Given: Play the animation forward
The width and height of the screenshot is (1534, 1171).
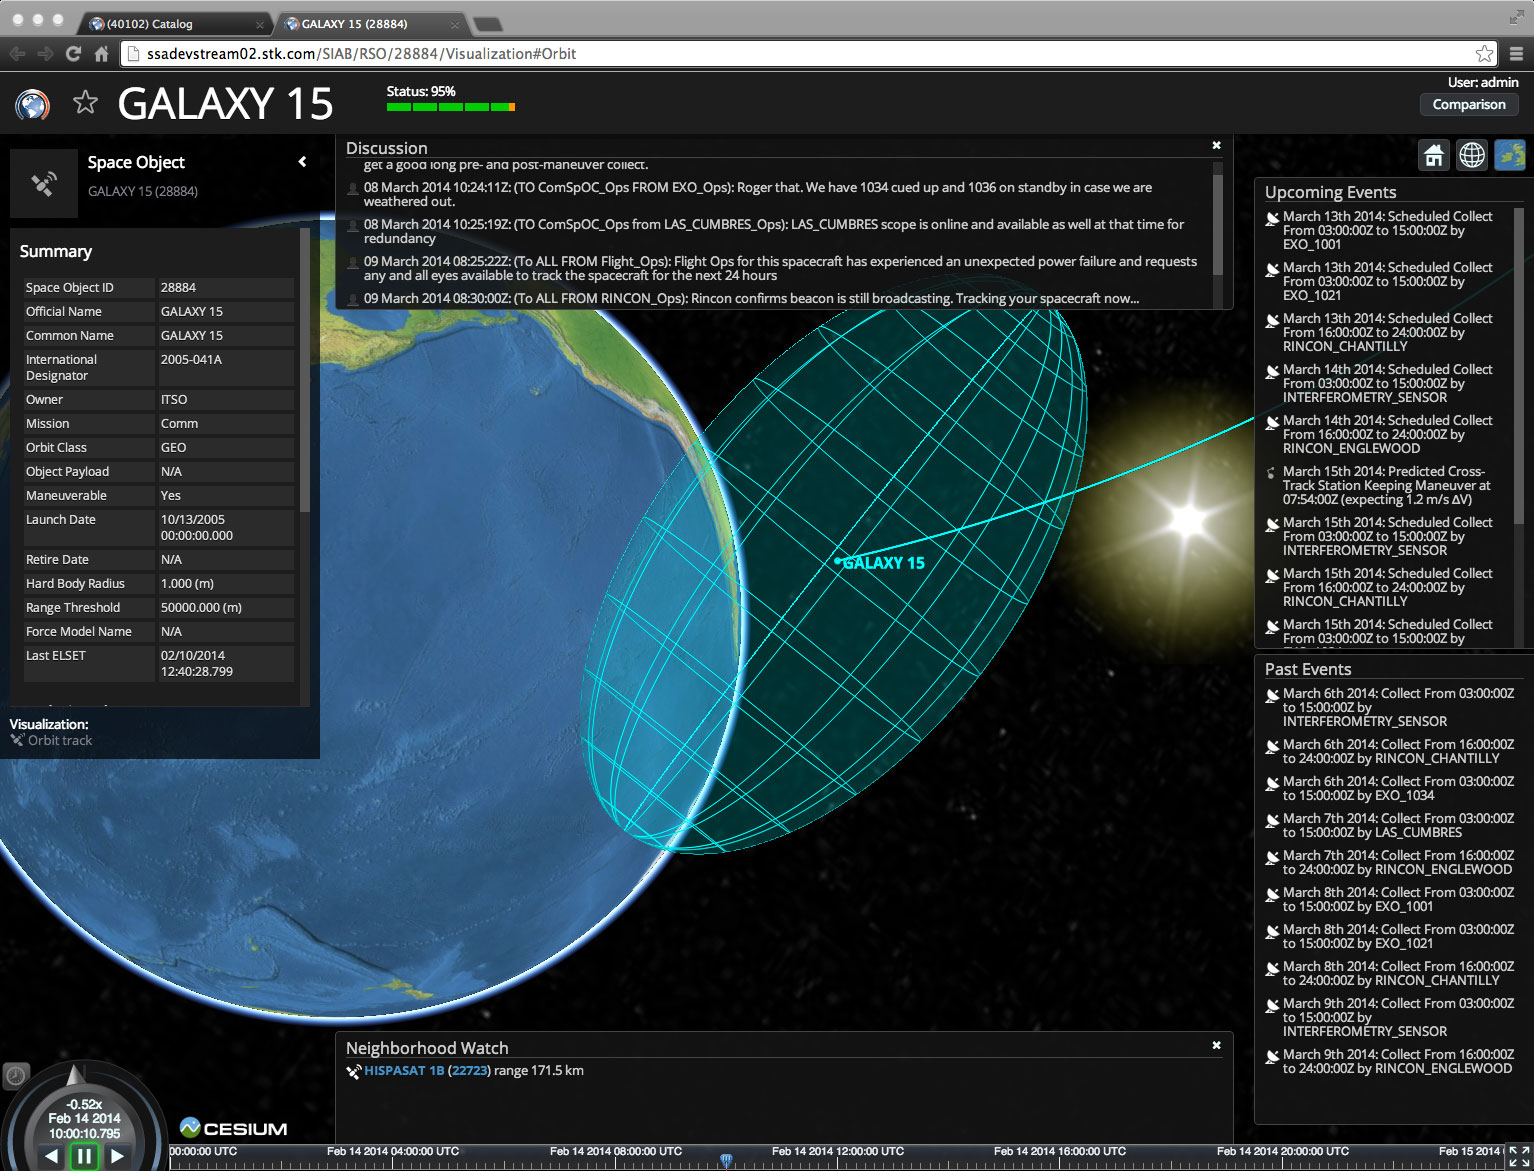Looking at the screenshot, I should coord(117,1156).
